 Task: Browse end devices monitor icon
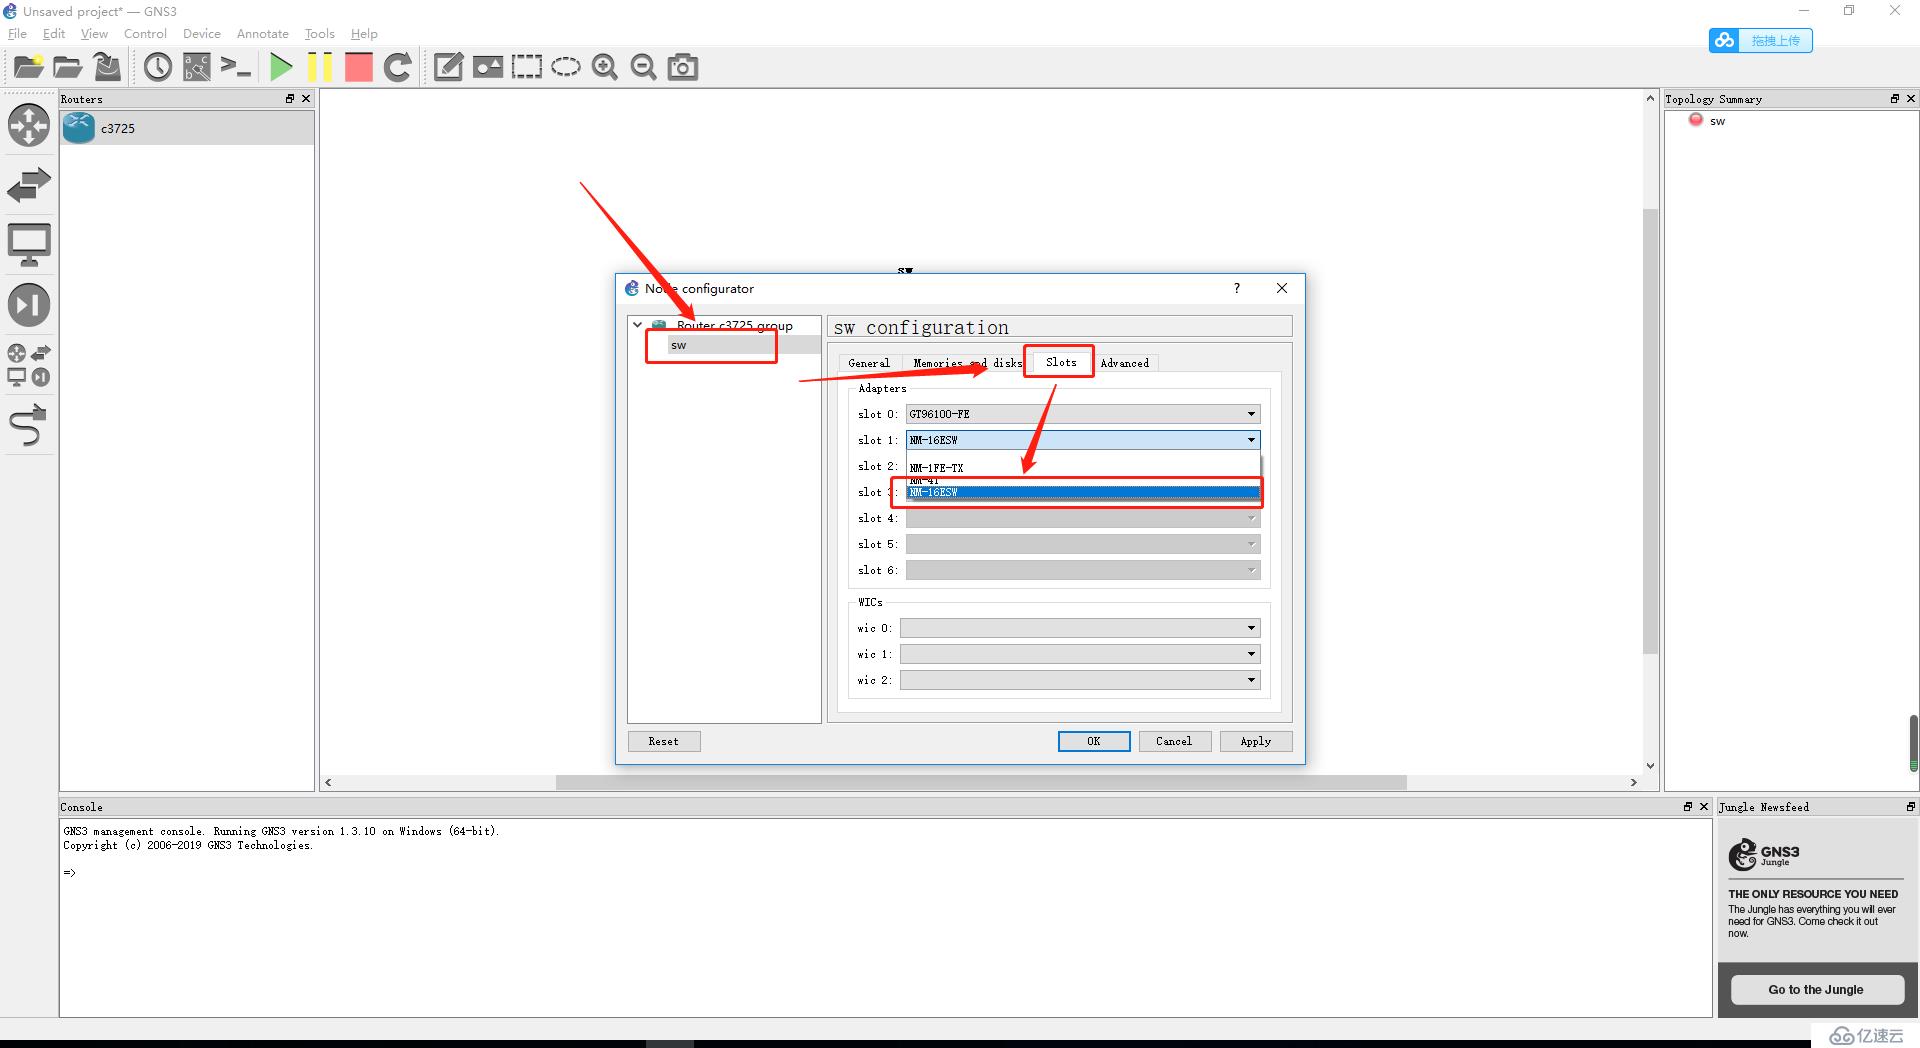pos(29,245)
